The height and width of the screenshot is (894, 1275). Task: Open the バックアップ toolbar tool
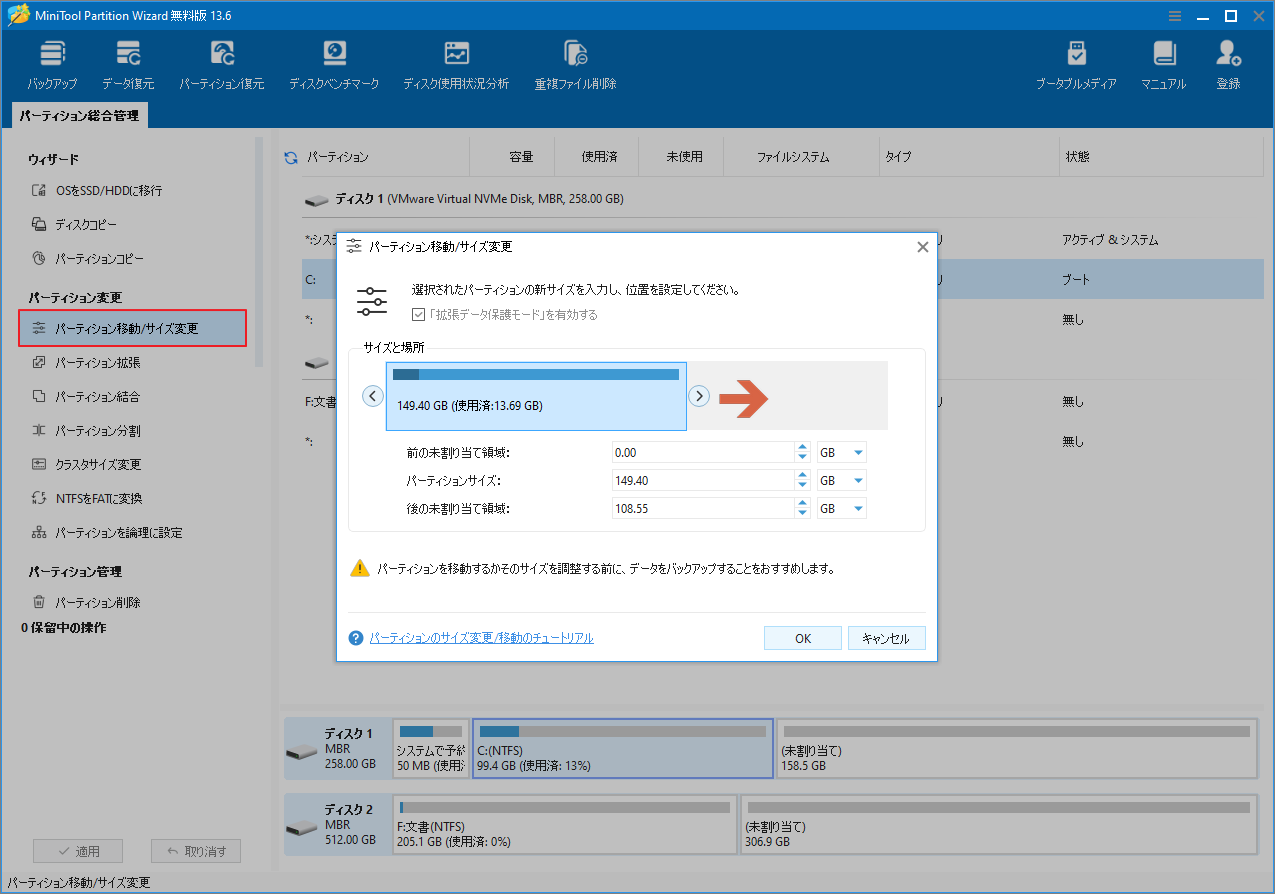click(51, 65)
